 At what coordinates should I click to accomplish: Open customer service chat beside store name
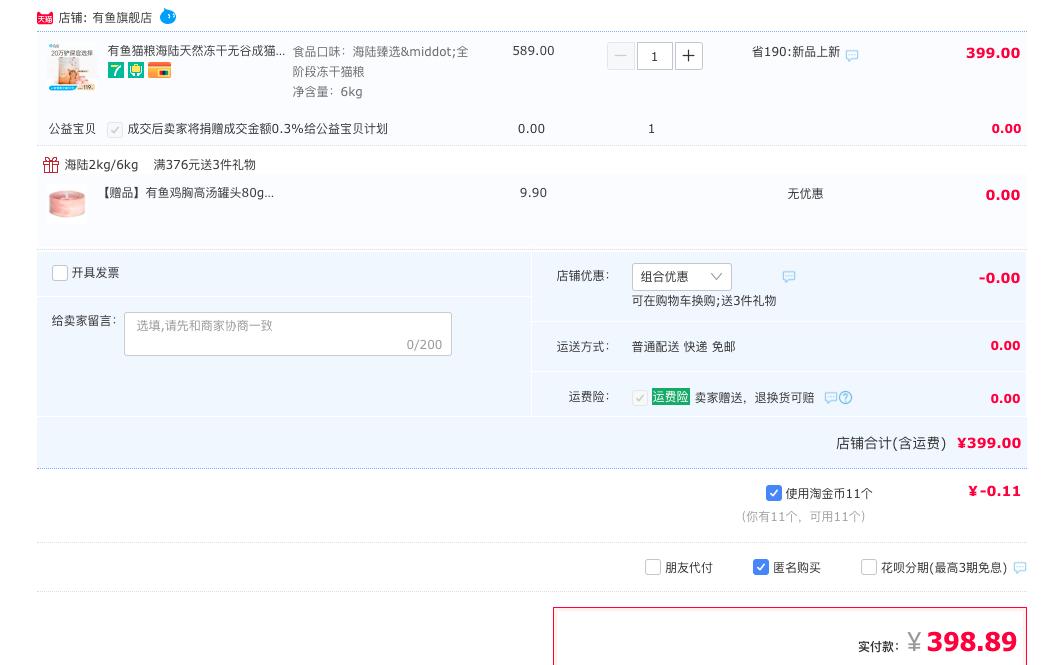click(168, 16)
